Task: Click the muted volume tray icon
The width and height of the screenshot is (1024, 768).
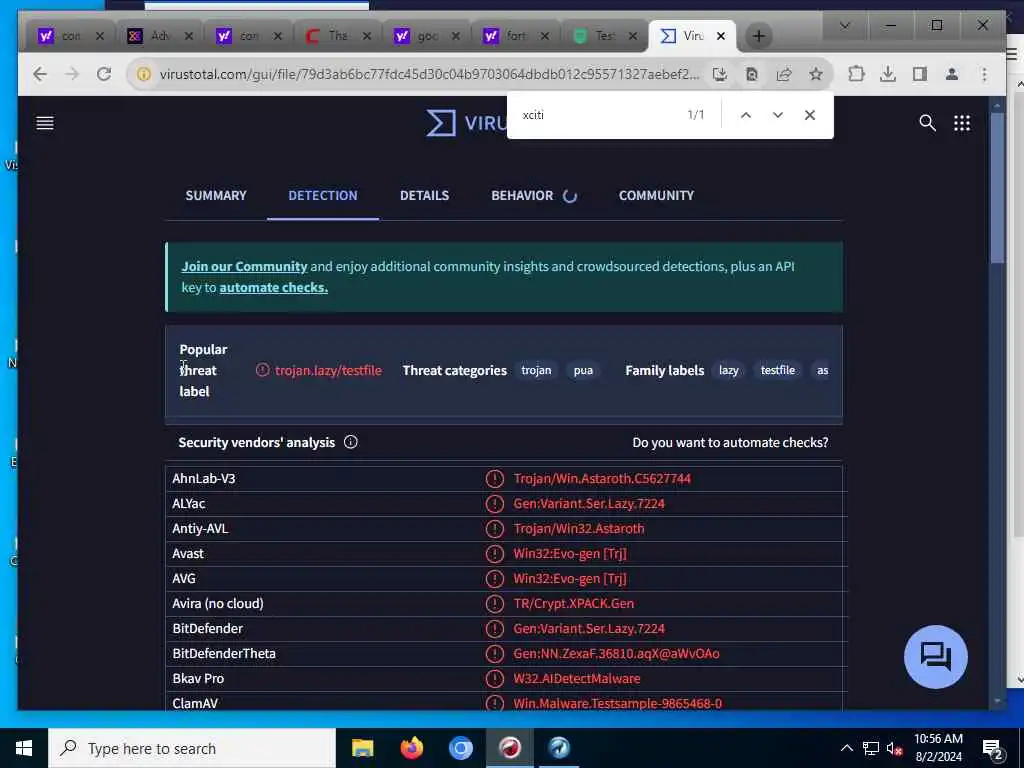Action: pos(894,748)
